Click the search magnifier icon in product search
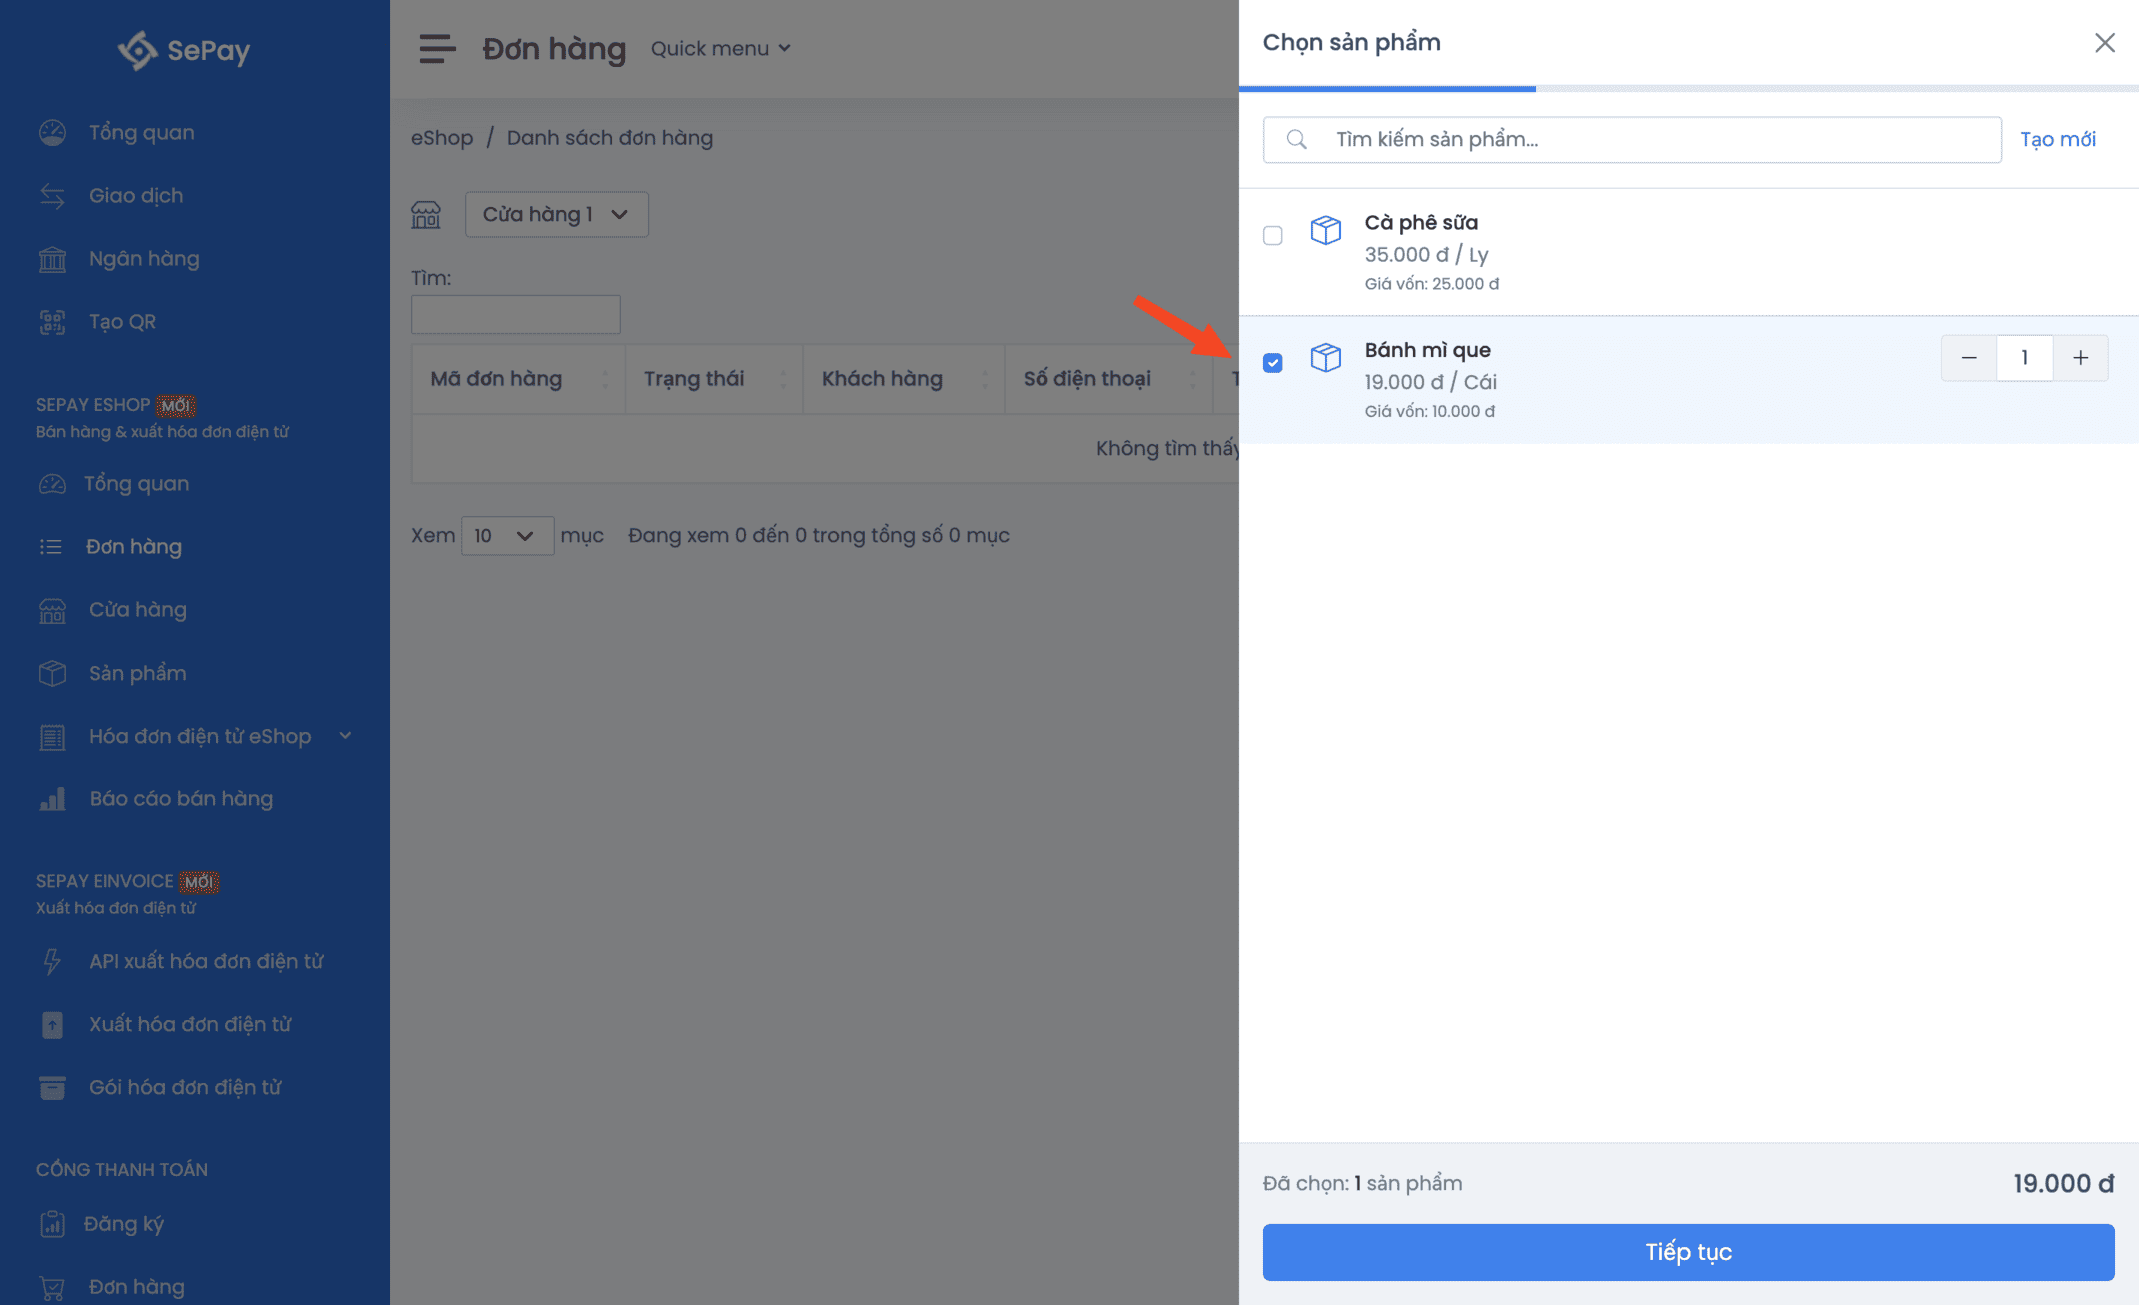2139x1305 pixels. coord(1296,140)
